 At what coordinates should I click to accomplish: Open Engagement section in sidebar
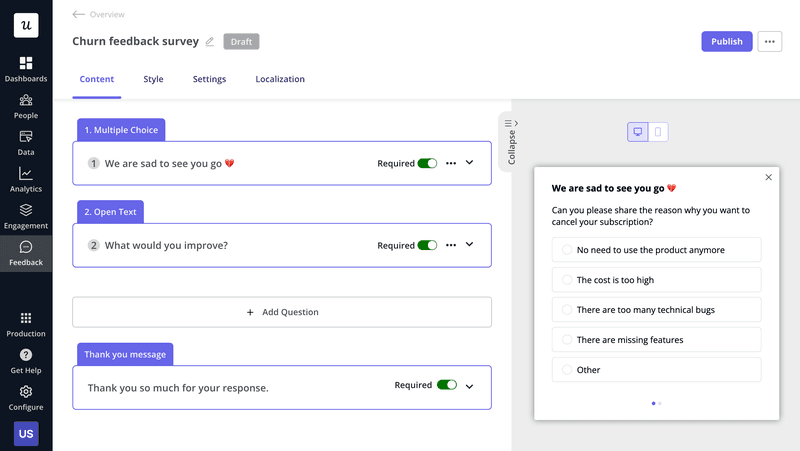26,216
